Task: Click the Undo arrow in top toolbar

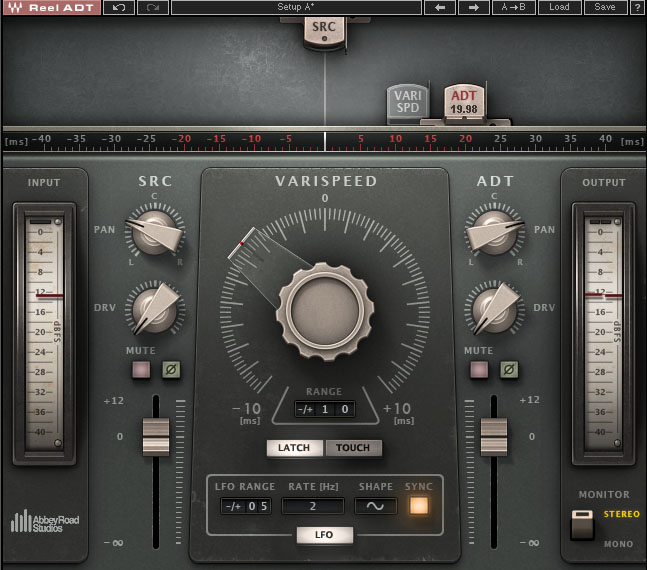Action: [x=120, y=8]
